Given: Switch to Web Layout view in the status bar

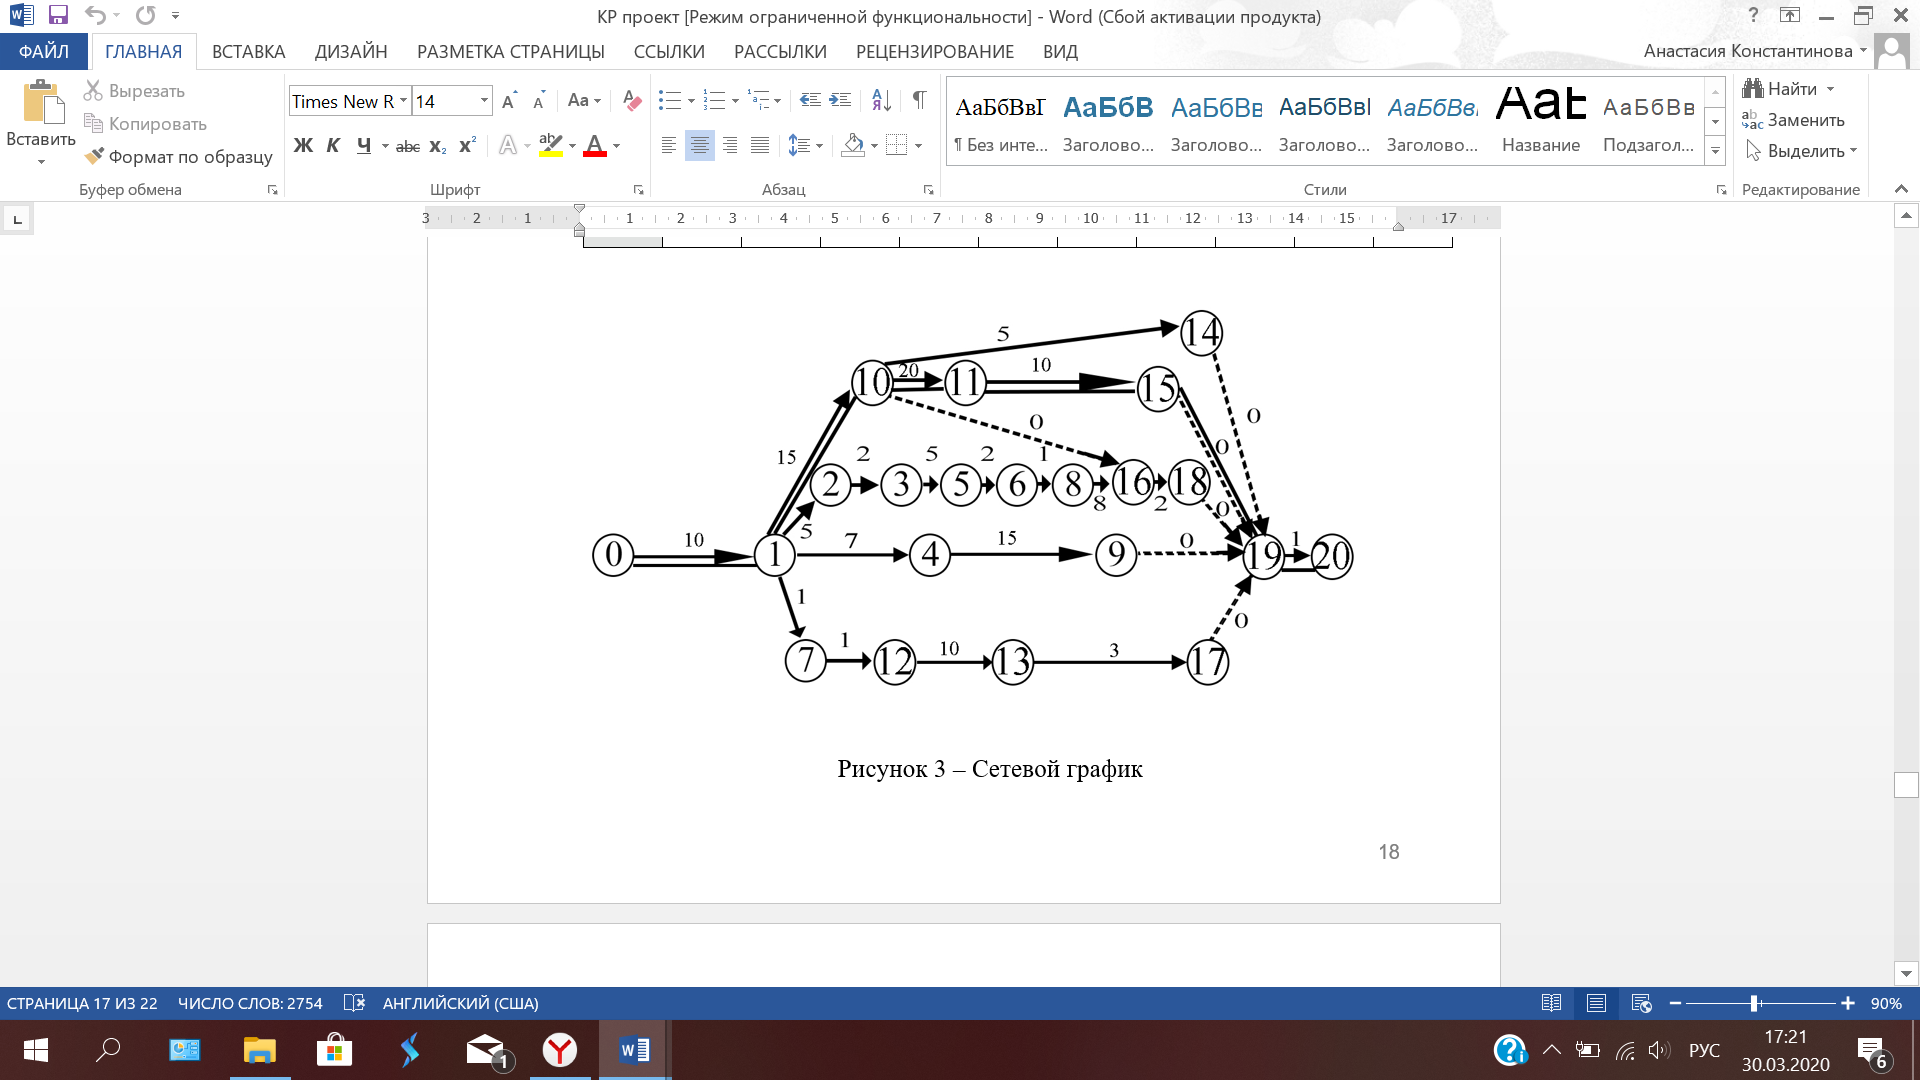Looking at the screenshot, I should pos(1641,1003).
